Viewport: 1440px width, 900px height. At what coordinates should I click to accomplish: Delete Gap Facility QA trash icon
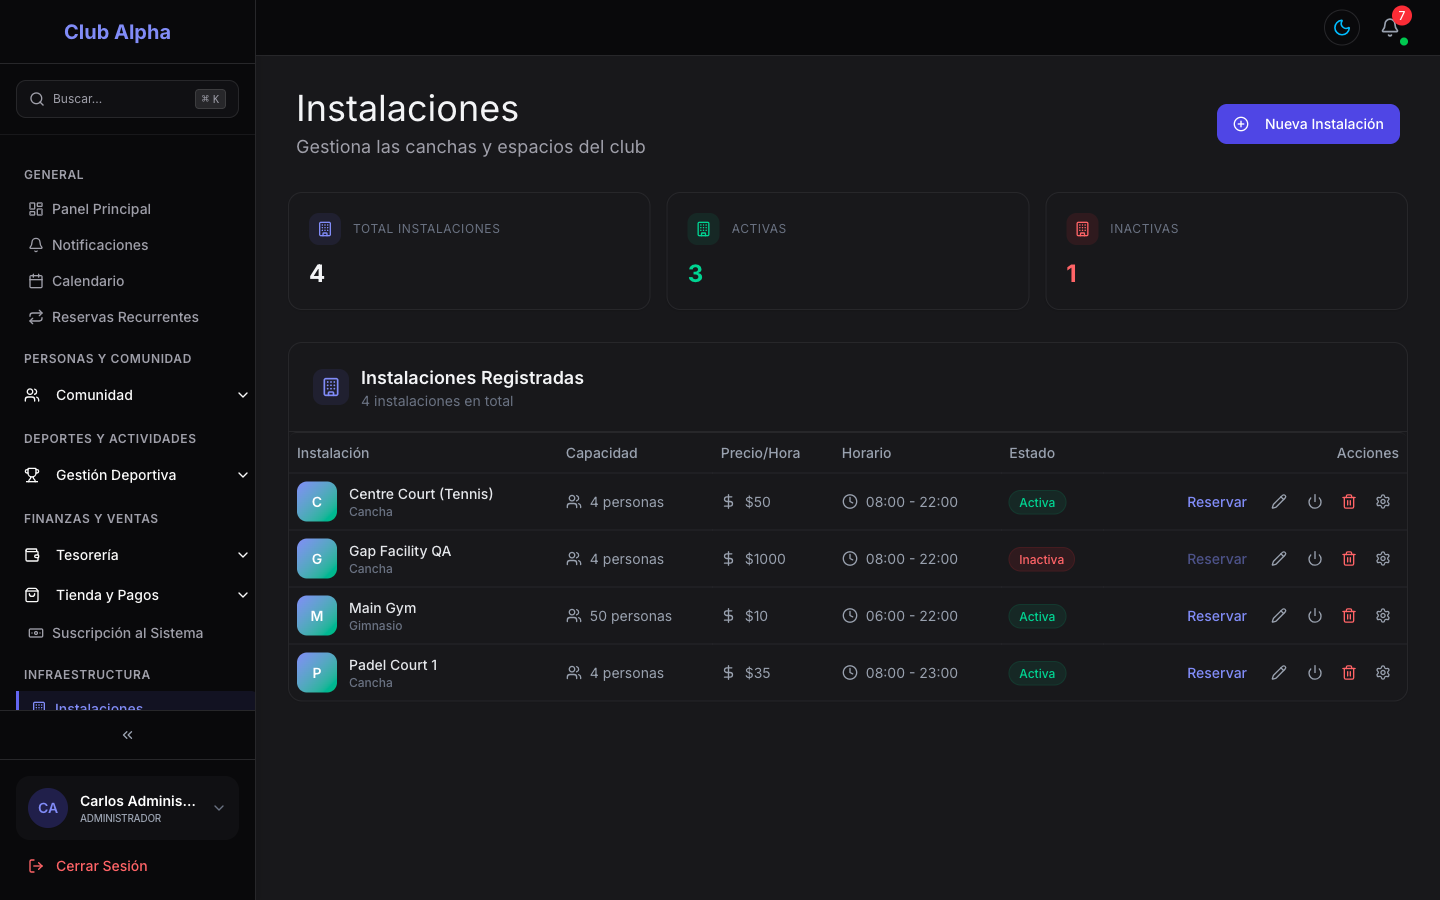click(x=1349, y=559)
